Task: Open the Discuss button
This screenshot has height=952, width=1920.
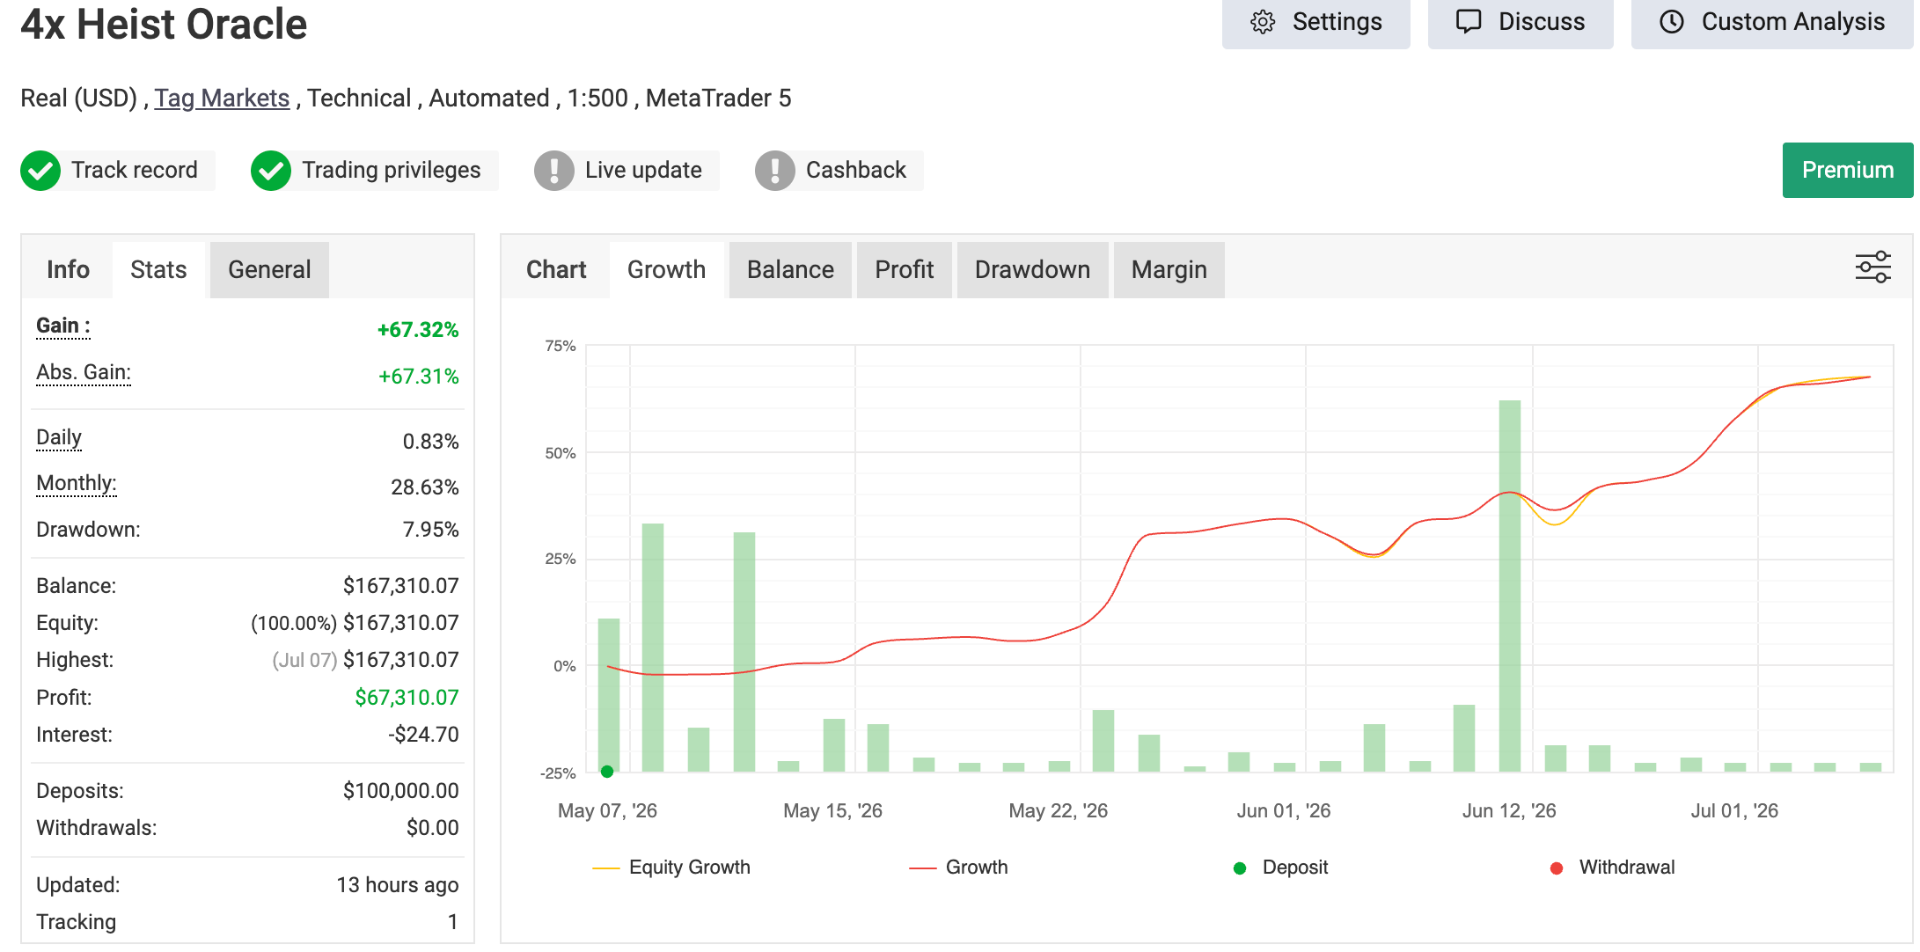Action: [1520, 22]
